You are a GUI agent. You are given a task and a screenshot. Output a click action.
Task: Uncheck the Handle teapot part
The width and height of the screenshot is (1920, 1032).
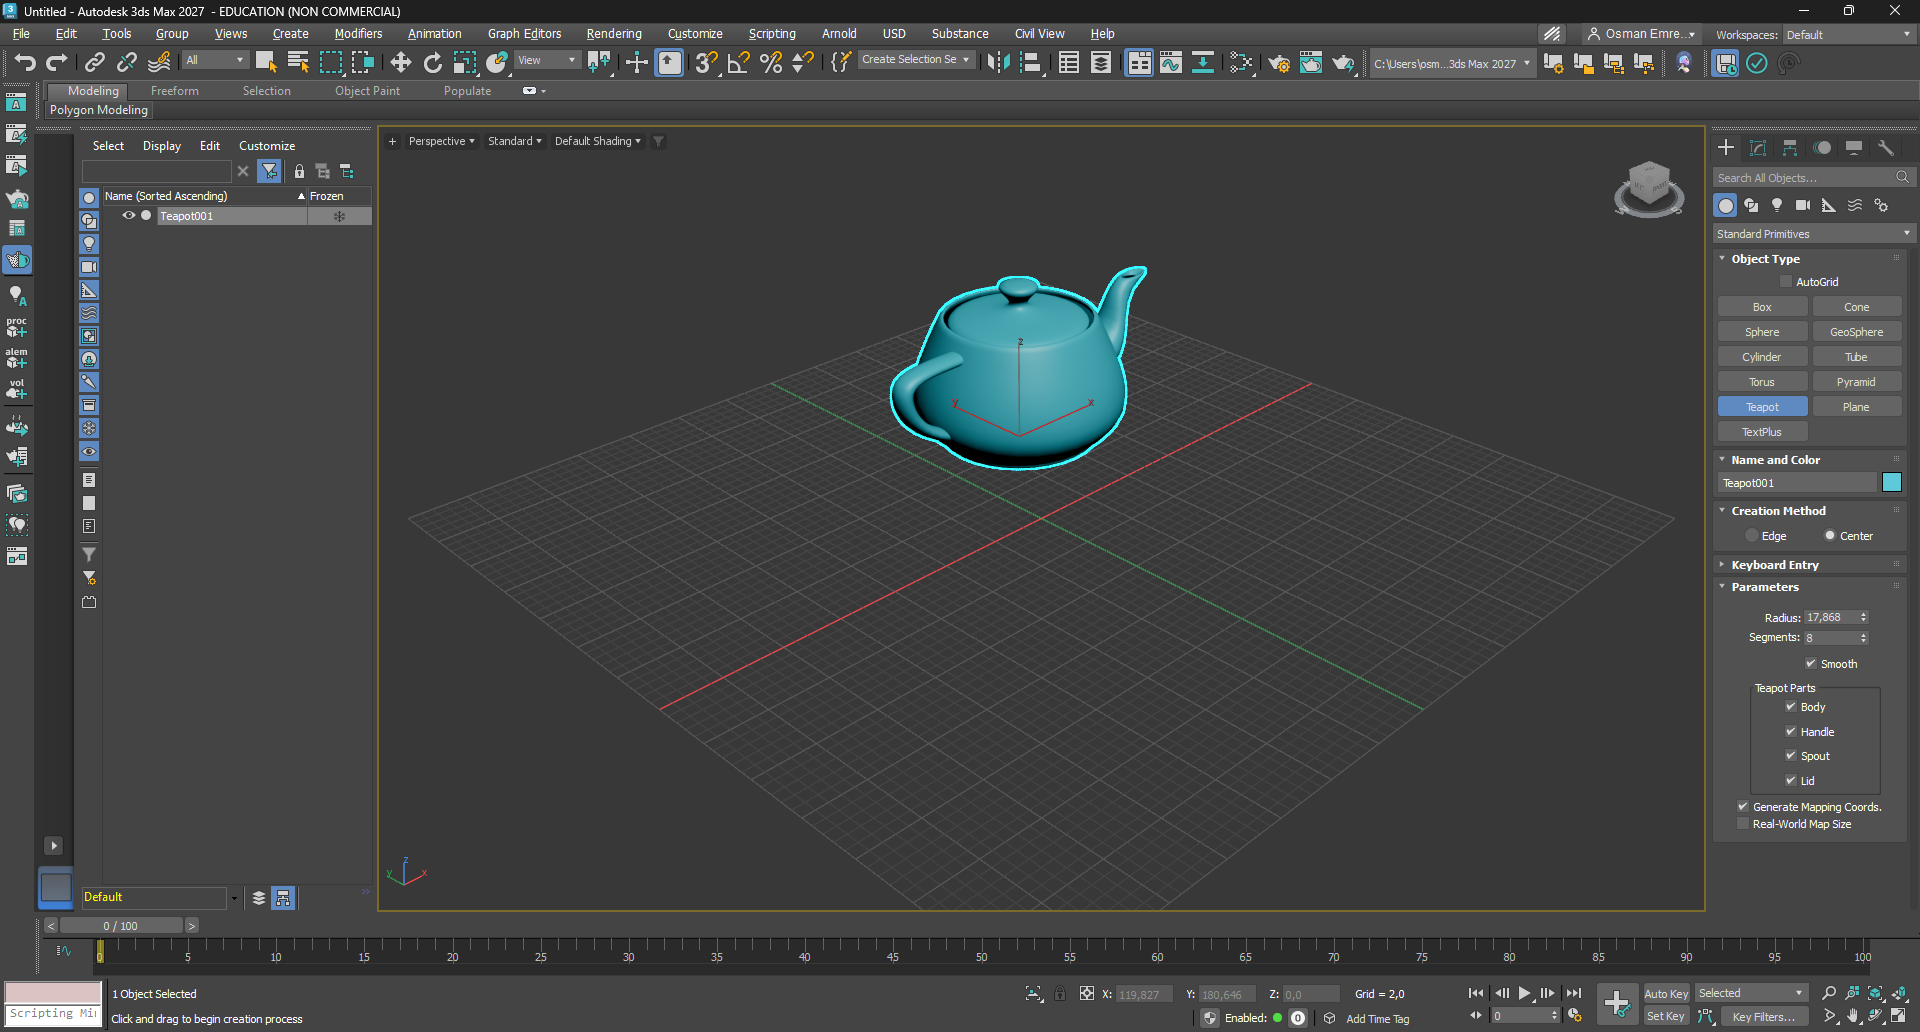click(1791, 732)
